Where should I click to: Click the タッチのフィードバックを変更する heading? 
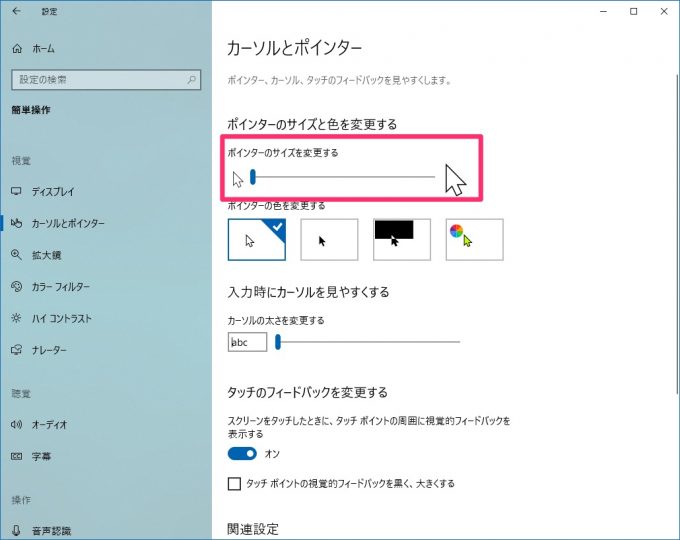click(x=307, y=393)
